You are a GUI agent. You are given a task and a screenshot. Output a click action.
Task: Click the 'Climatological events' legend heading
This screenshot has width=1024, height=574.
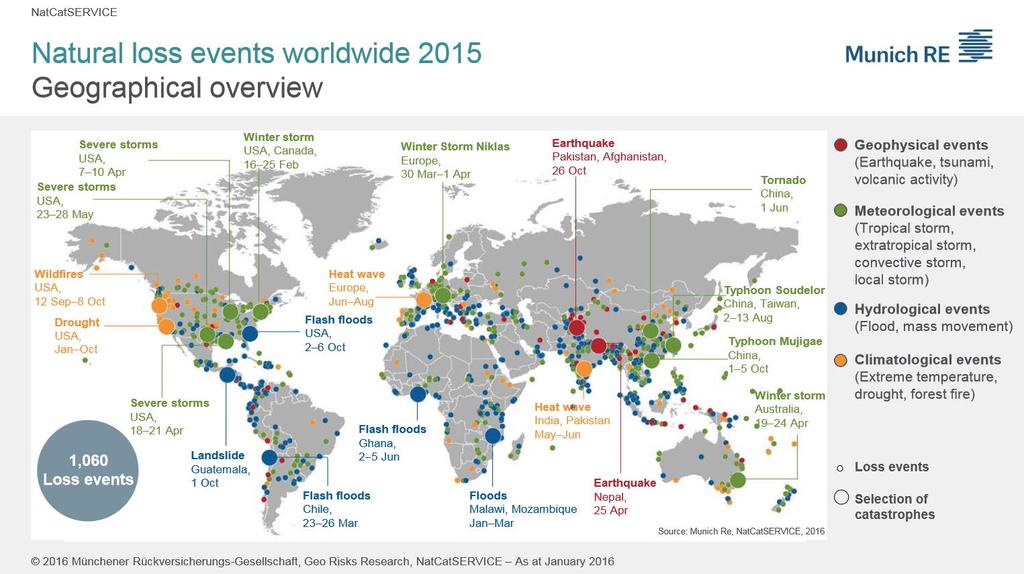[927, 360]
